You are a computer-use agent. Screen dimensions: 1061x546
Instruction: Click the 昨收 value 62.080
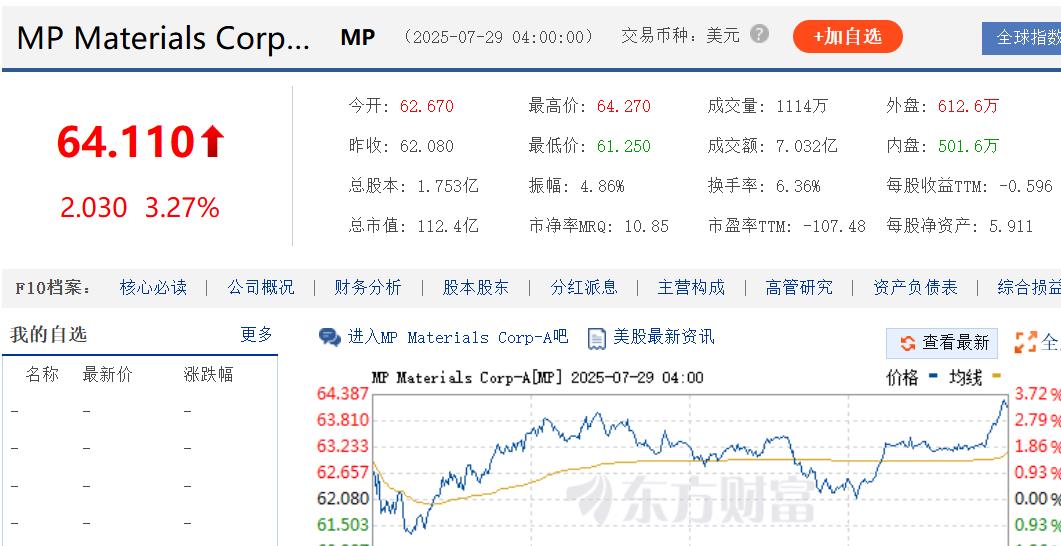pyautogui.click(x=426, y=146)
